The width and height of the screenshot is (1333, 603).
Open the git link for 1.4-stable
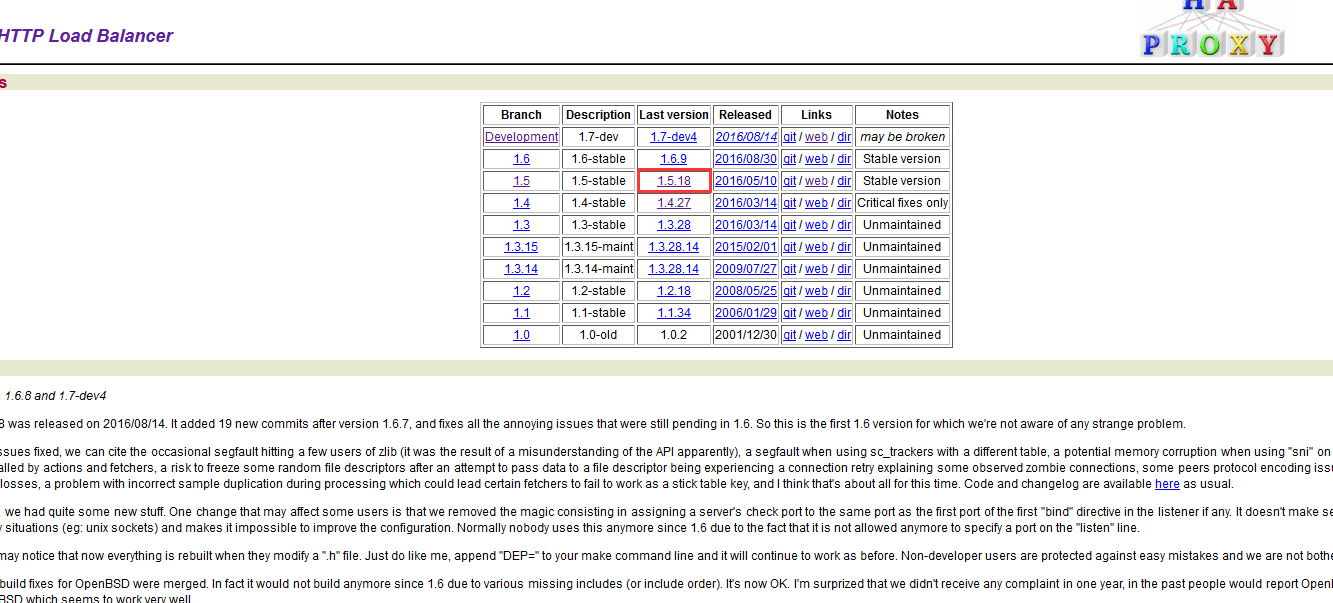click(789, 203)
